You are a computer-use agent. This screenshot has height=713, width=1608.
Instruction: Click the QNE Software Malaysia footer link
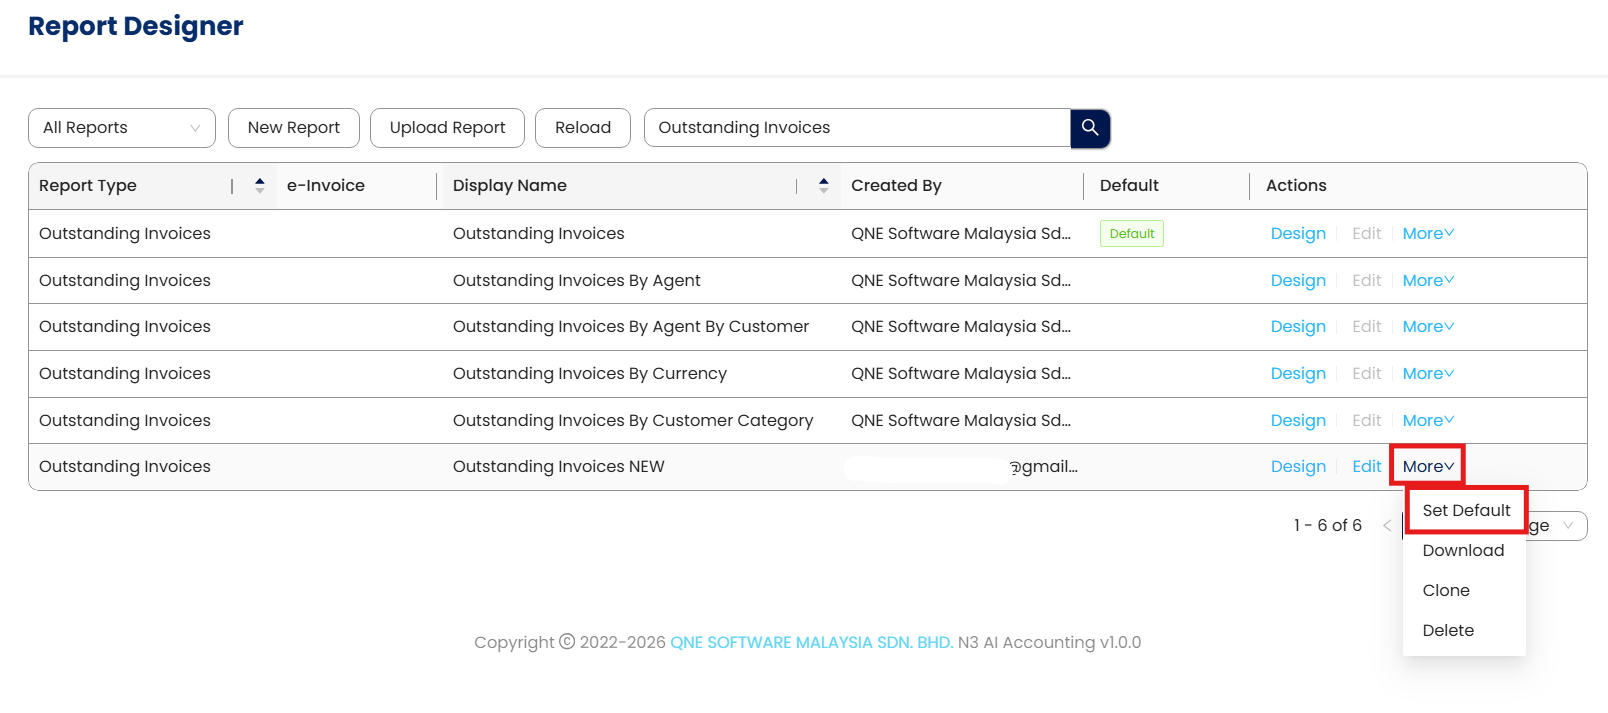pyautogui.click(x=811, y=643)
